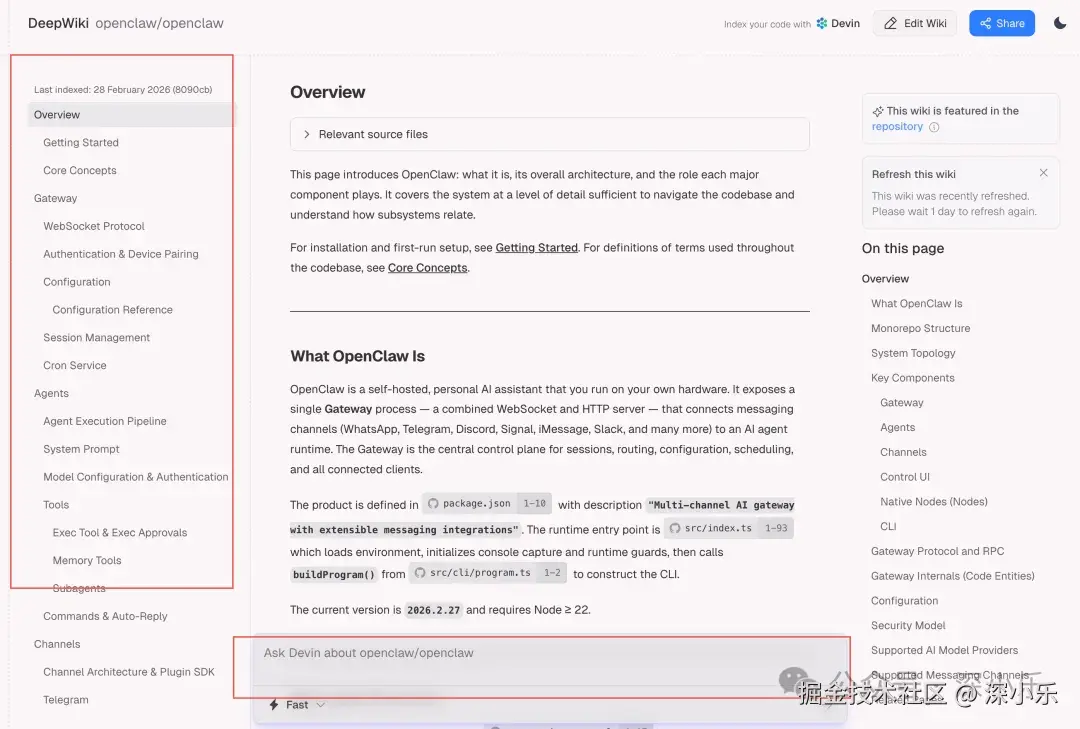Open the Fast mode dropdown

297,705
